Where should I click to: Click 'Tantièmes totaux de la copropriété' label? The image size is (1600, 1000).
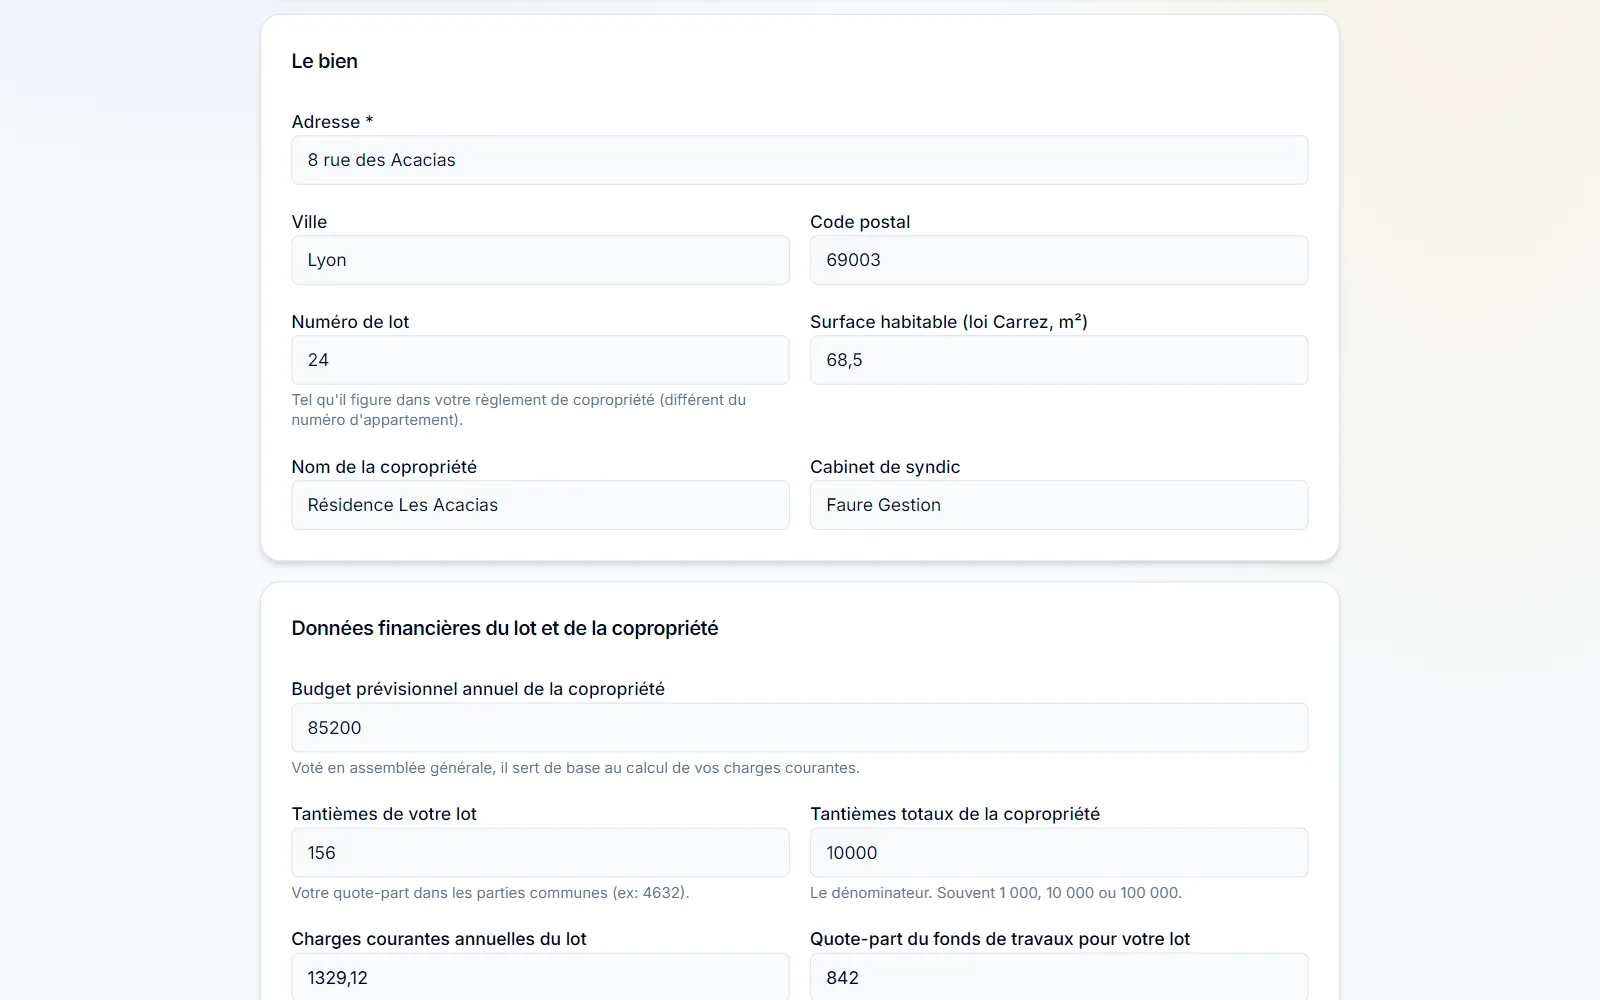pos(955,814)
